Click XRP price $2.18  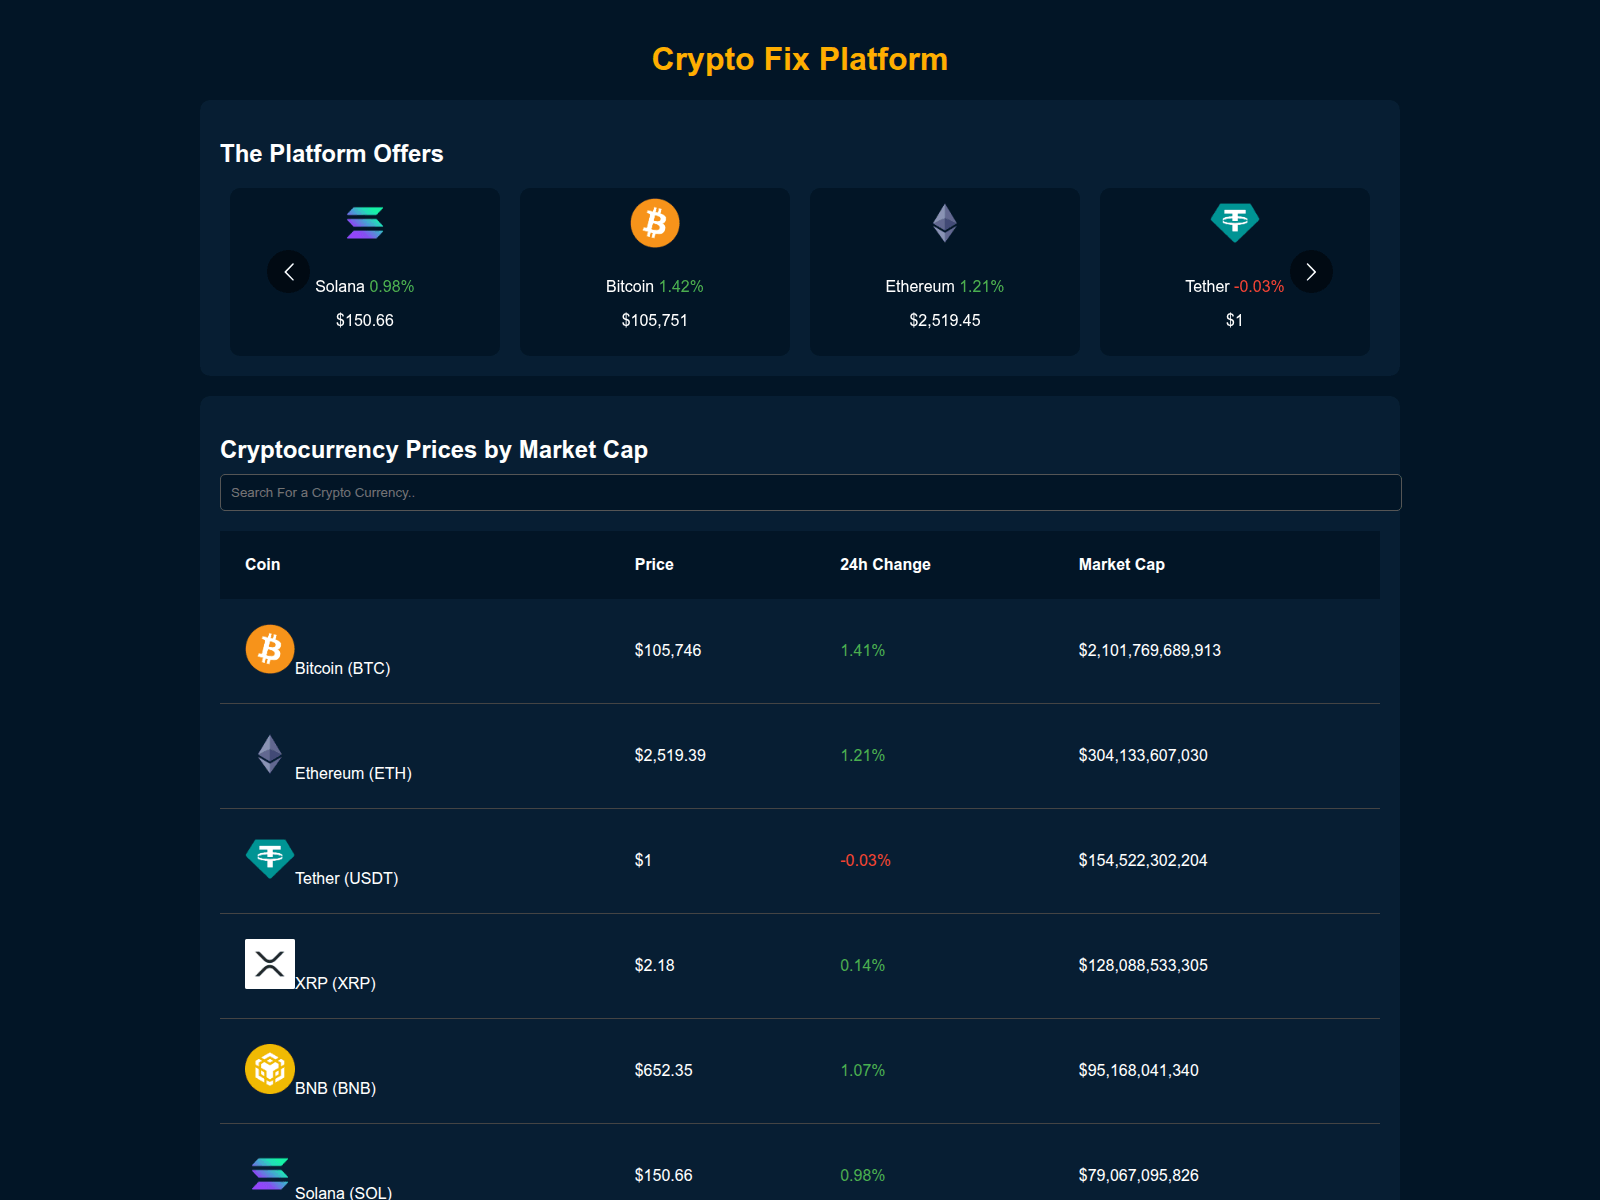[655, 966]
